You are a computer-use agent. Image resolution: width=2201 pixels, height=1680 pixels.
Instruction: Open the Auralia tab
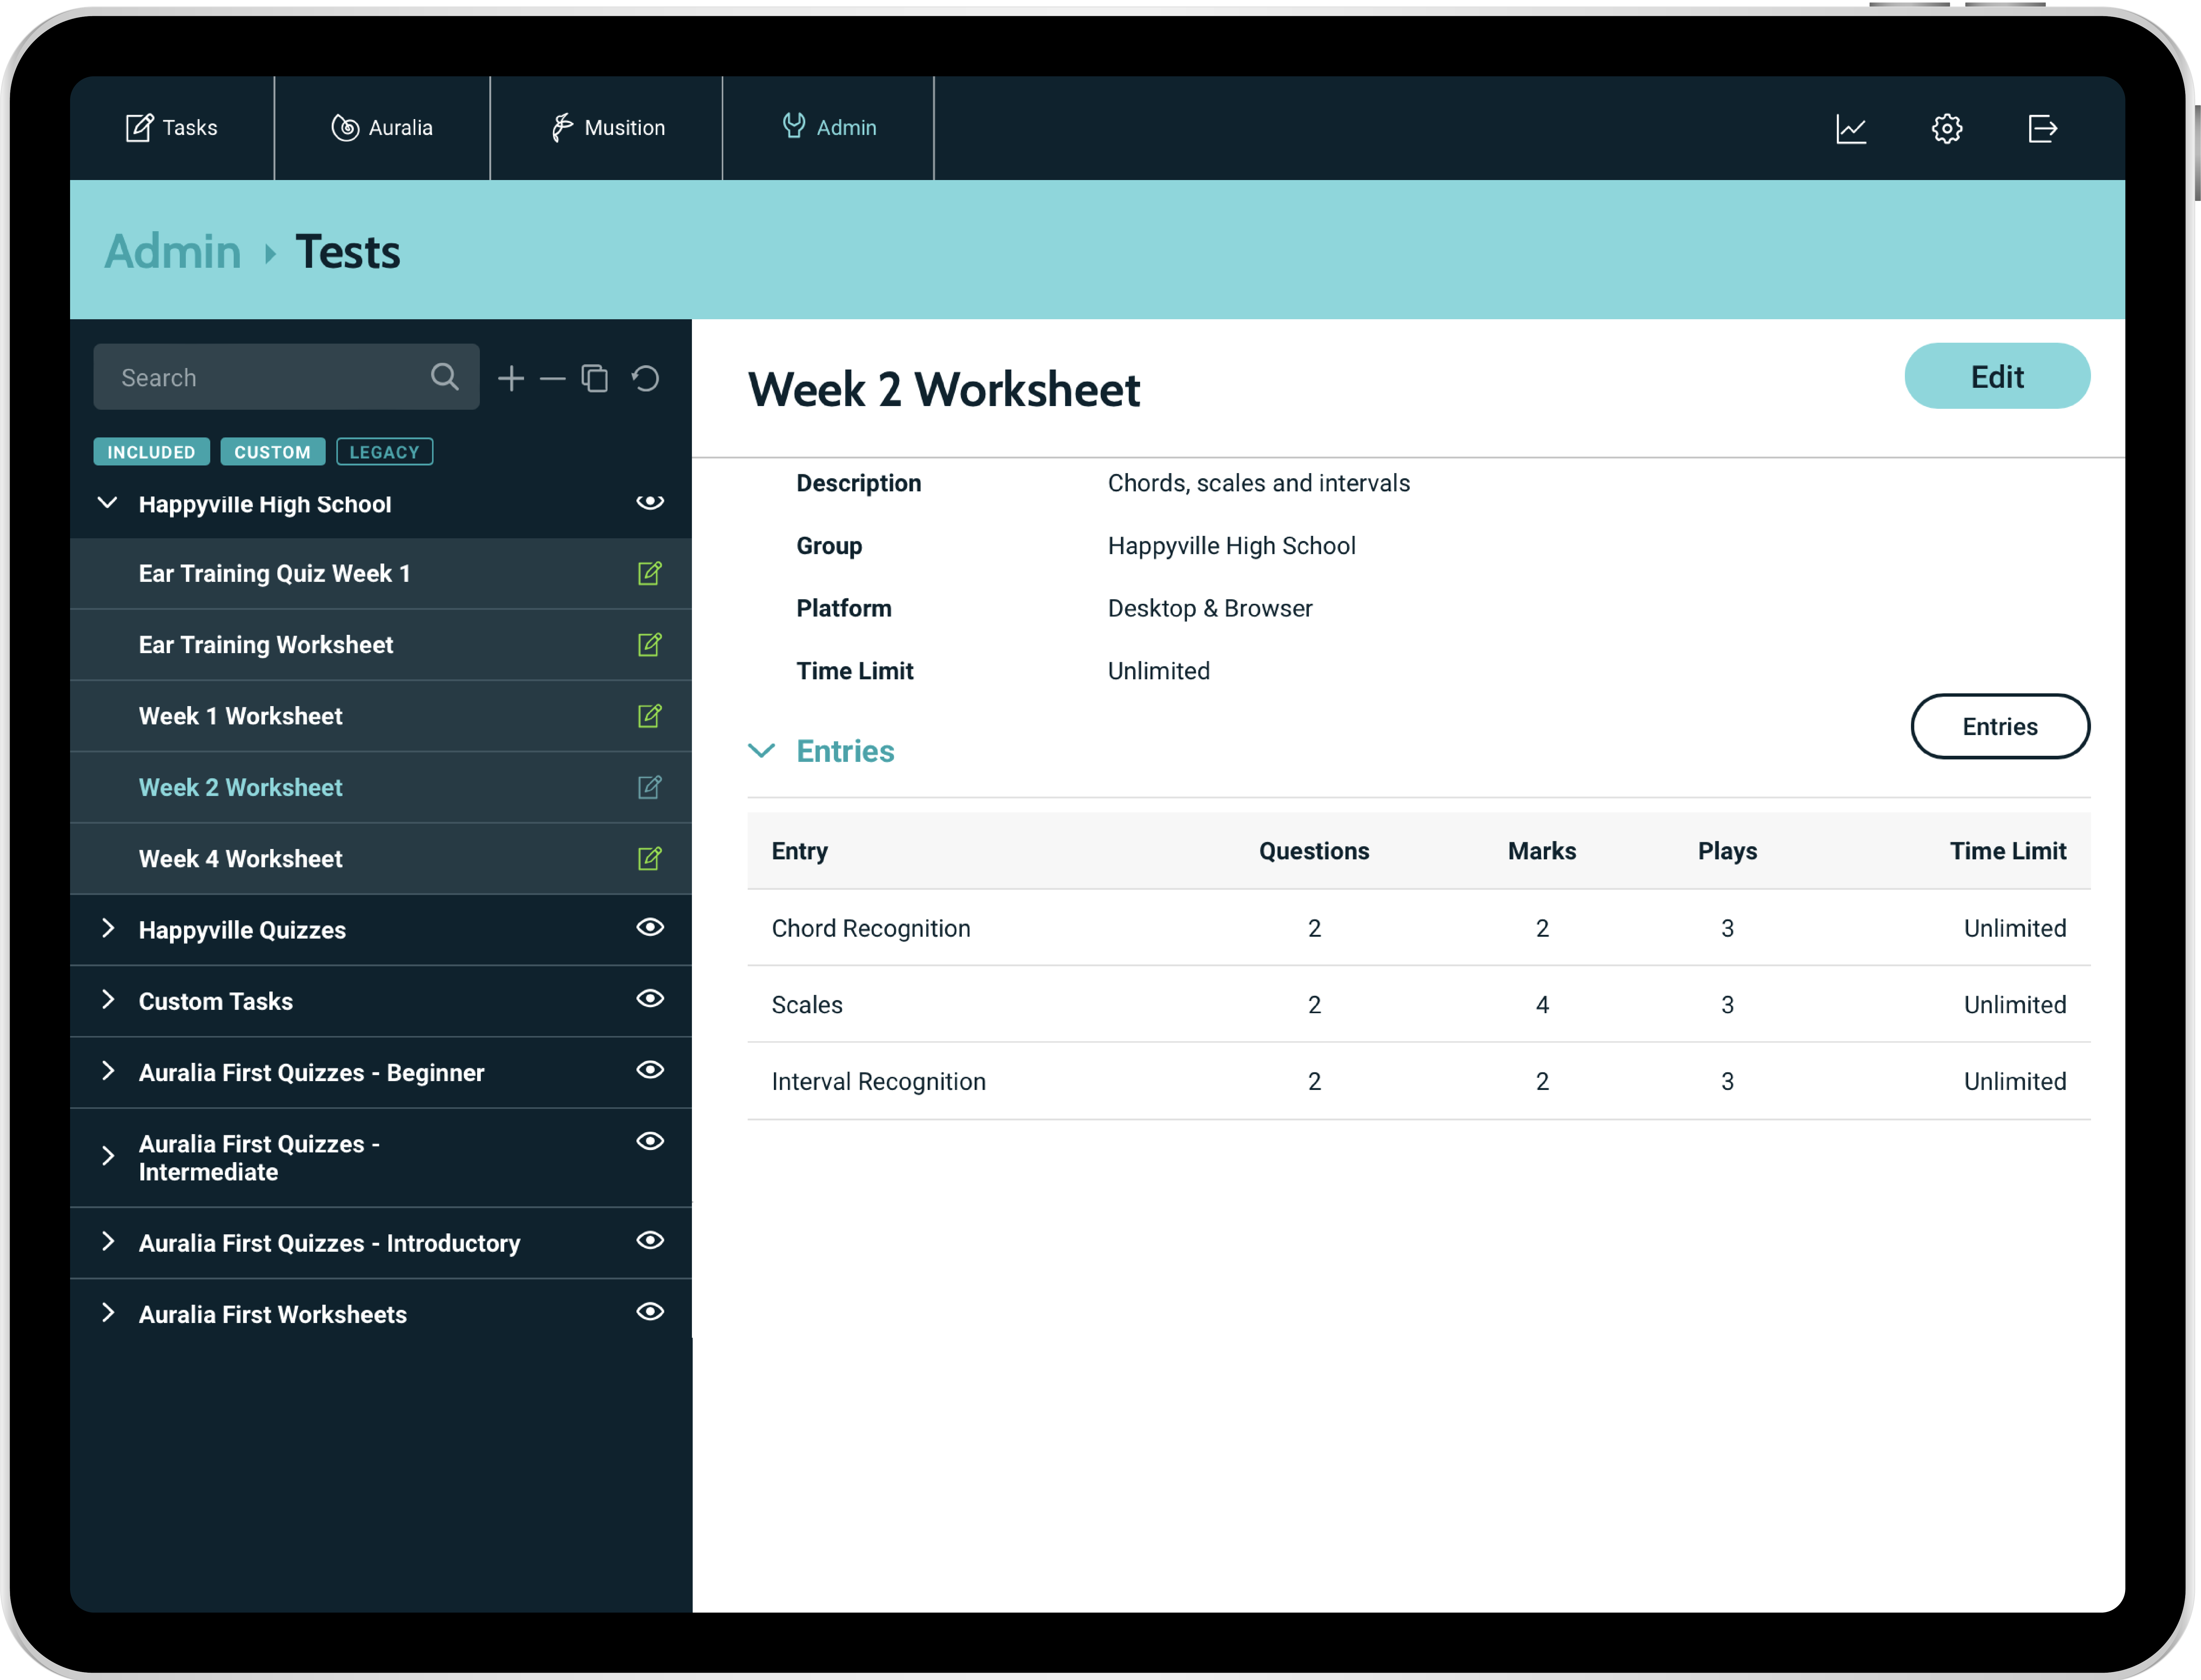point(382,128)
